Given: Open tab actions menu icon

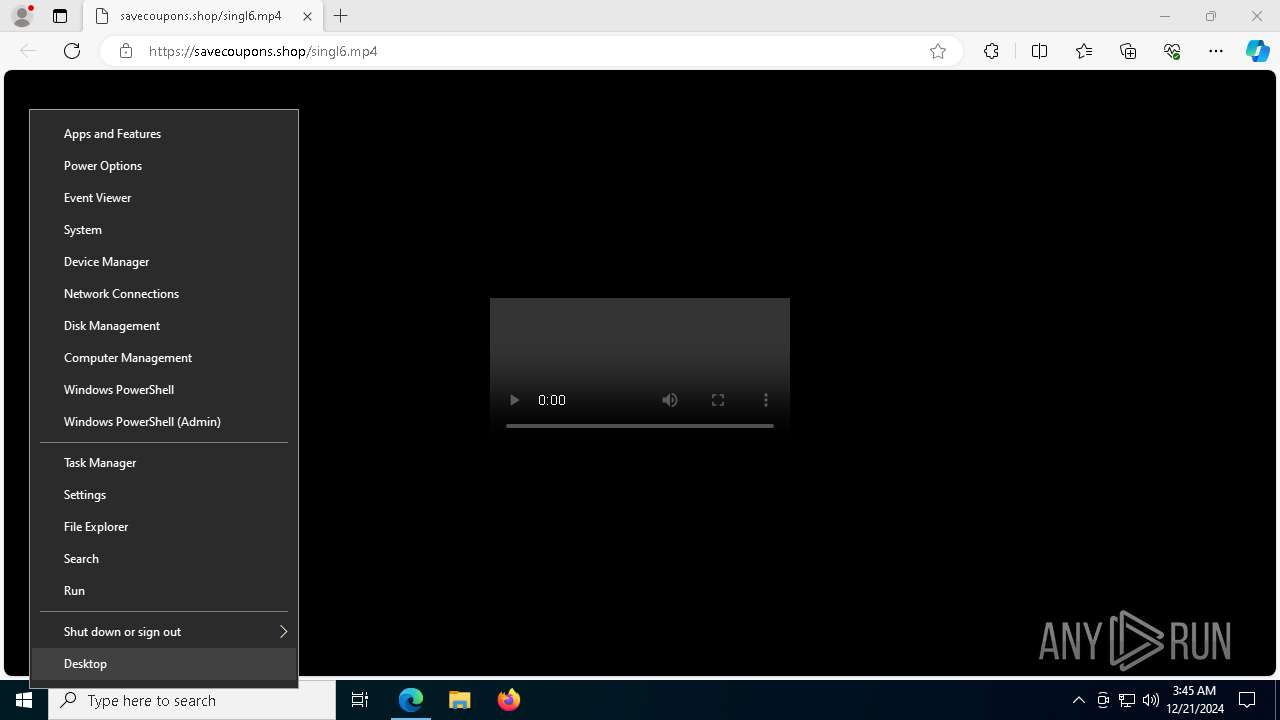Looking at the screenshot, I should coord(60,16).
